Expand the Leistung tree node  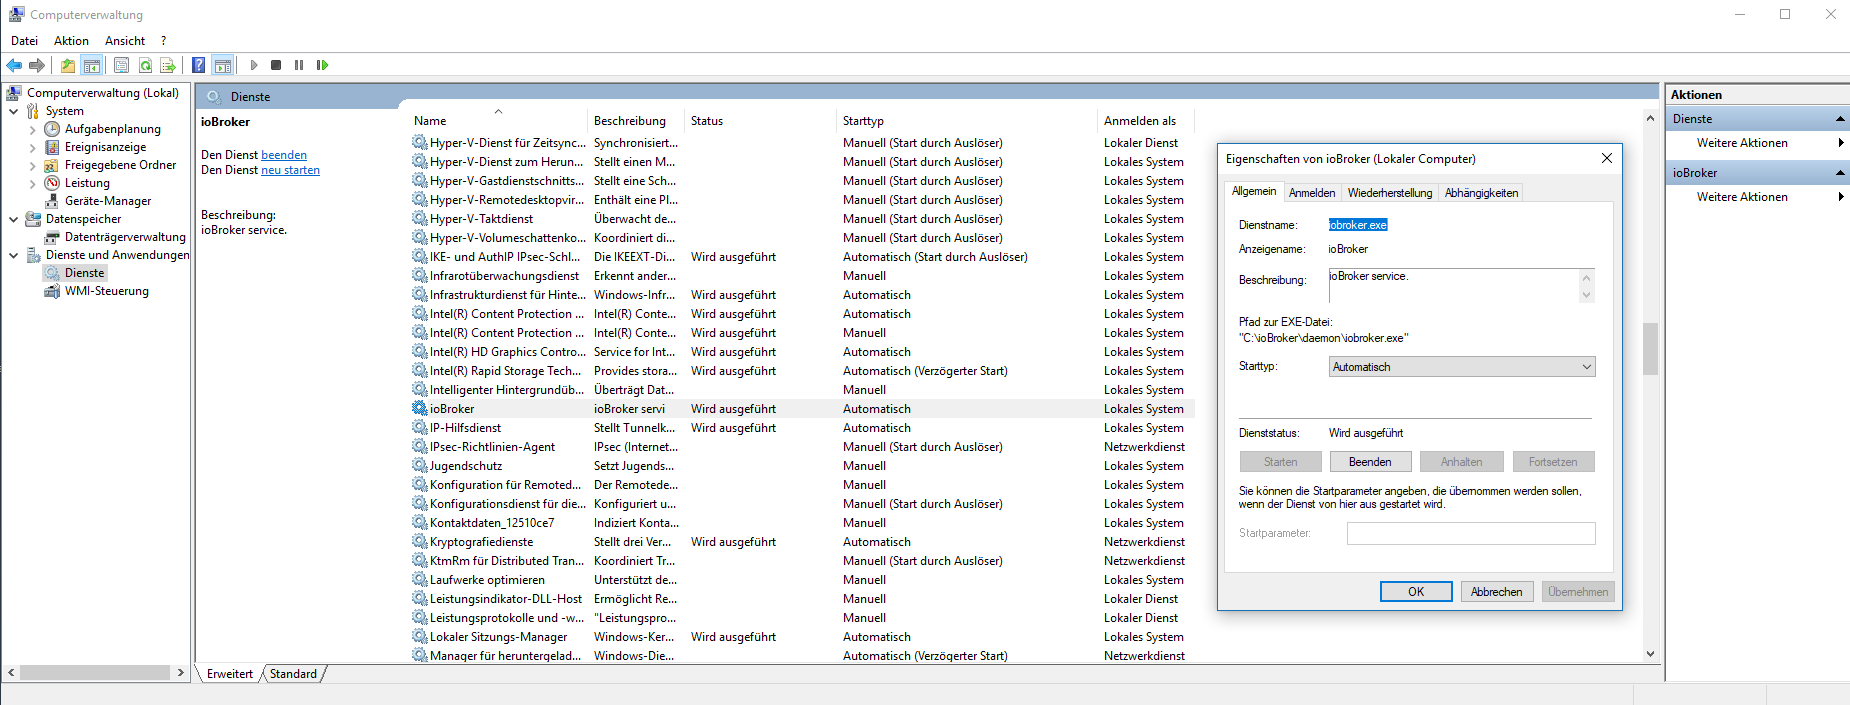click(32, 183)
